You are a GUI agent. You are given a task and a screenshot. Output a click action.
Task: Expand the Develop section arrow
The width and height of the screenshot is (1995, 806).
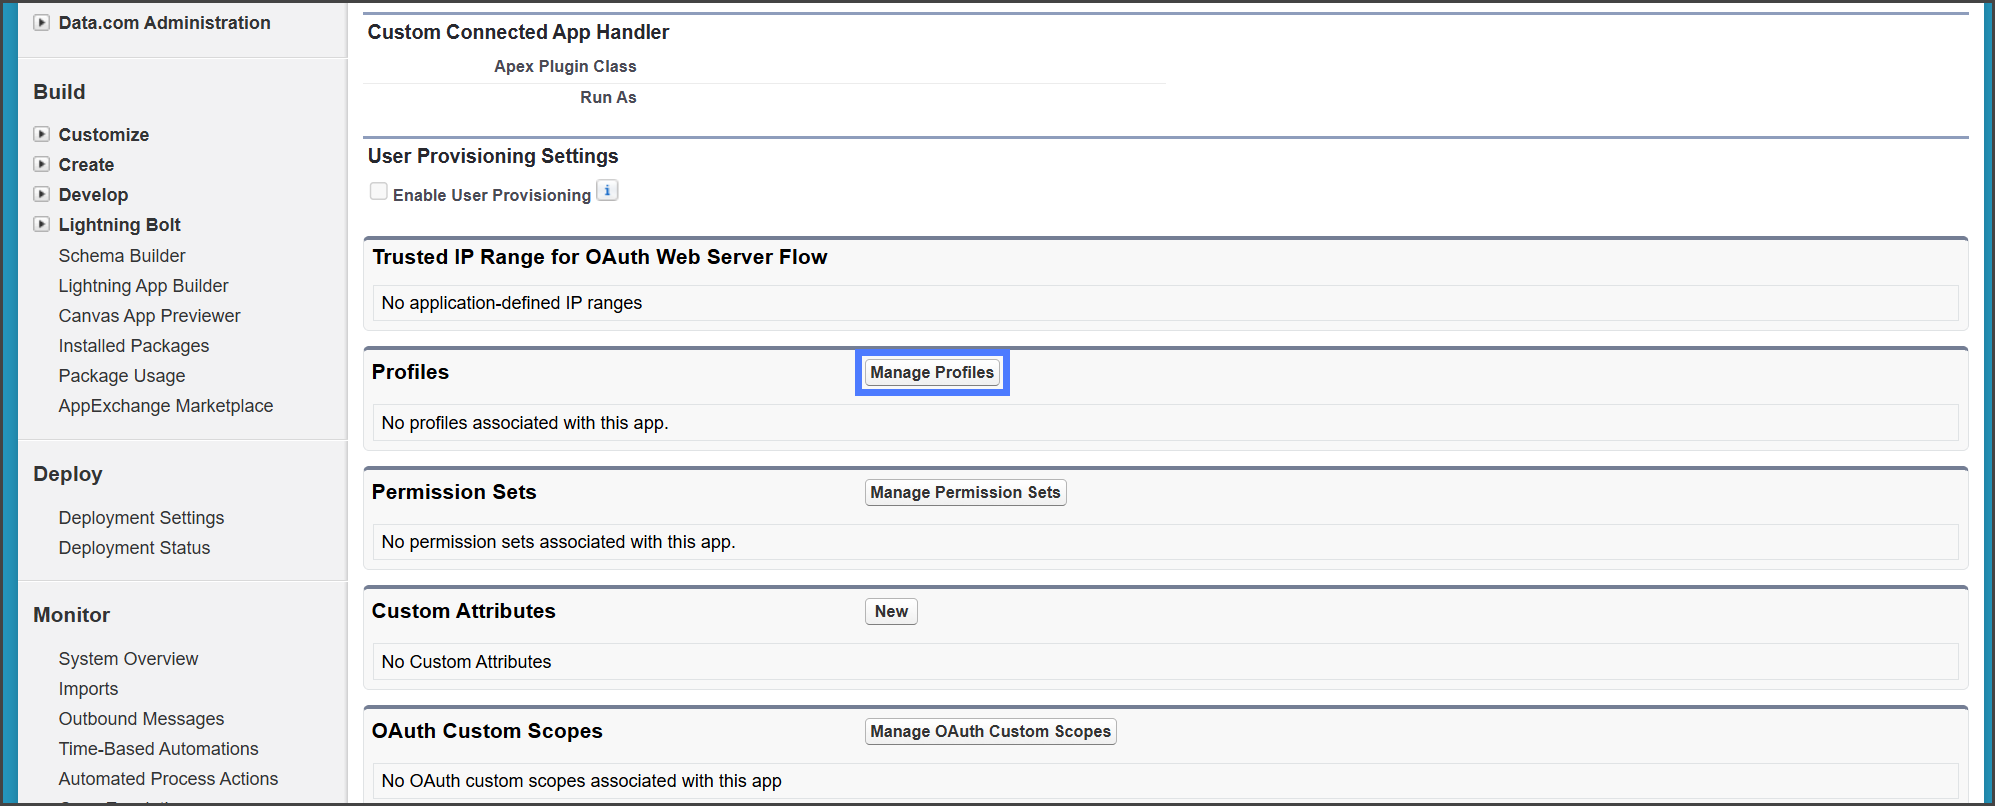click(x=42, y=194)
